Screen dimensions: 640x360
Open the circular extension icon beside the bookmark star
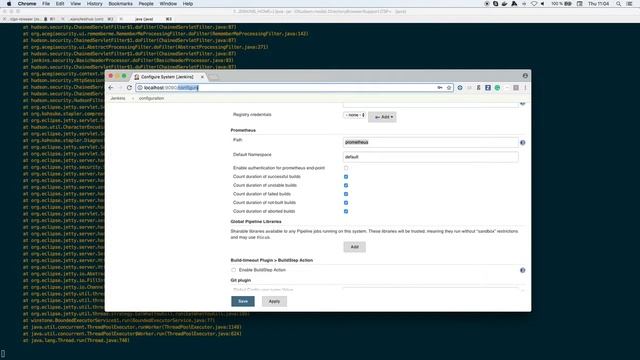coord(460,88)
